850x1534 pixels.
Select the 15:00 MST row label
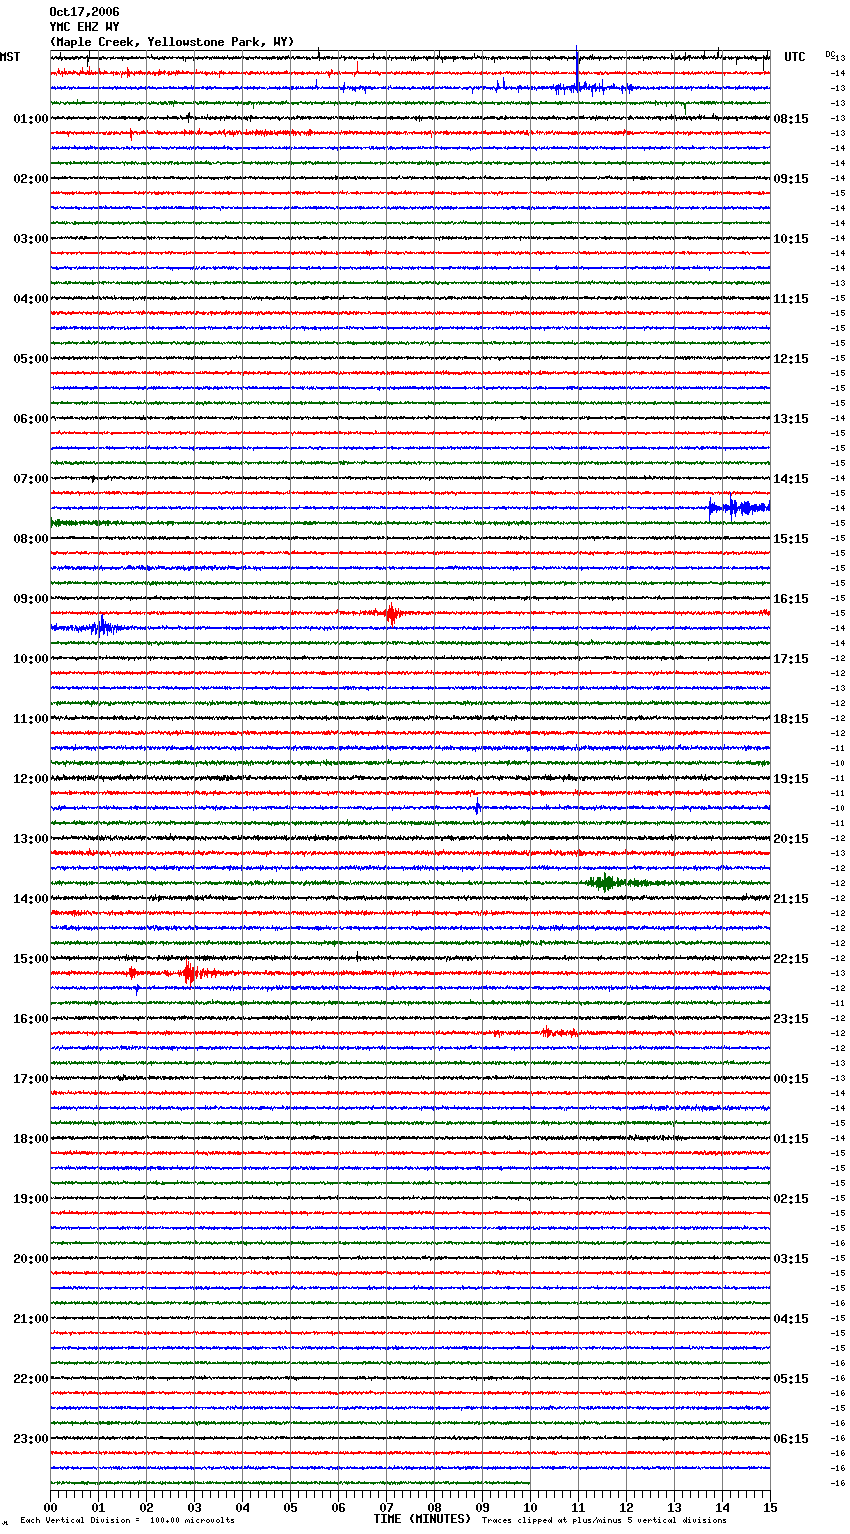pyautogui.click(x=31, y=959)
